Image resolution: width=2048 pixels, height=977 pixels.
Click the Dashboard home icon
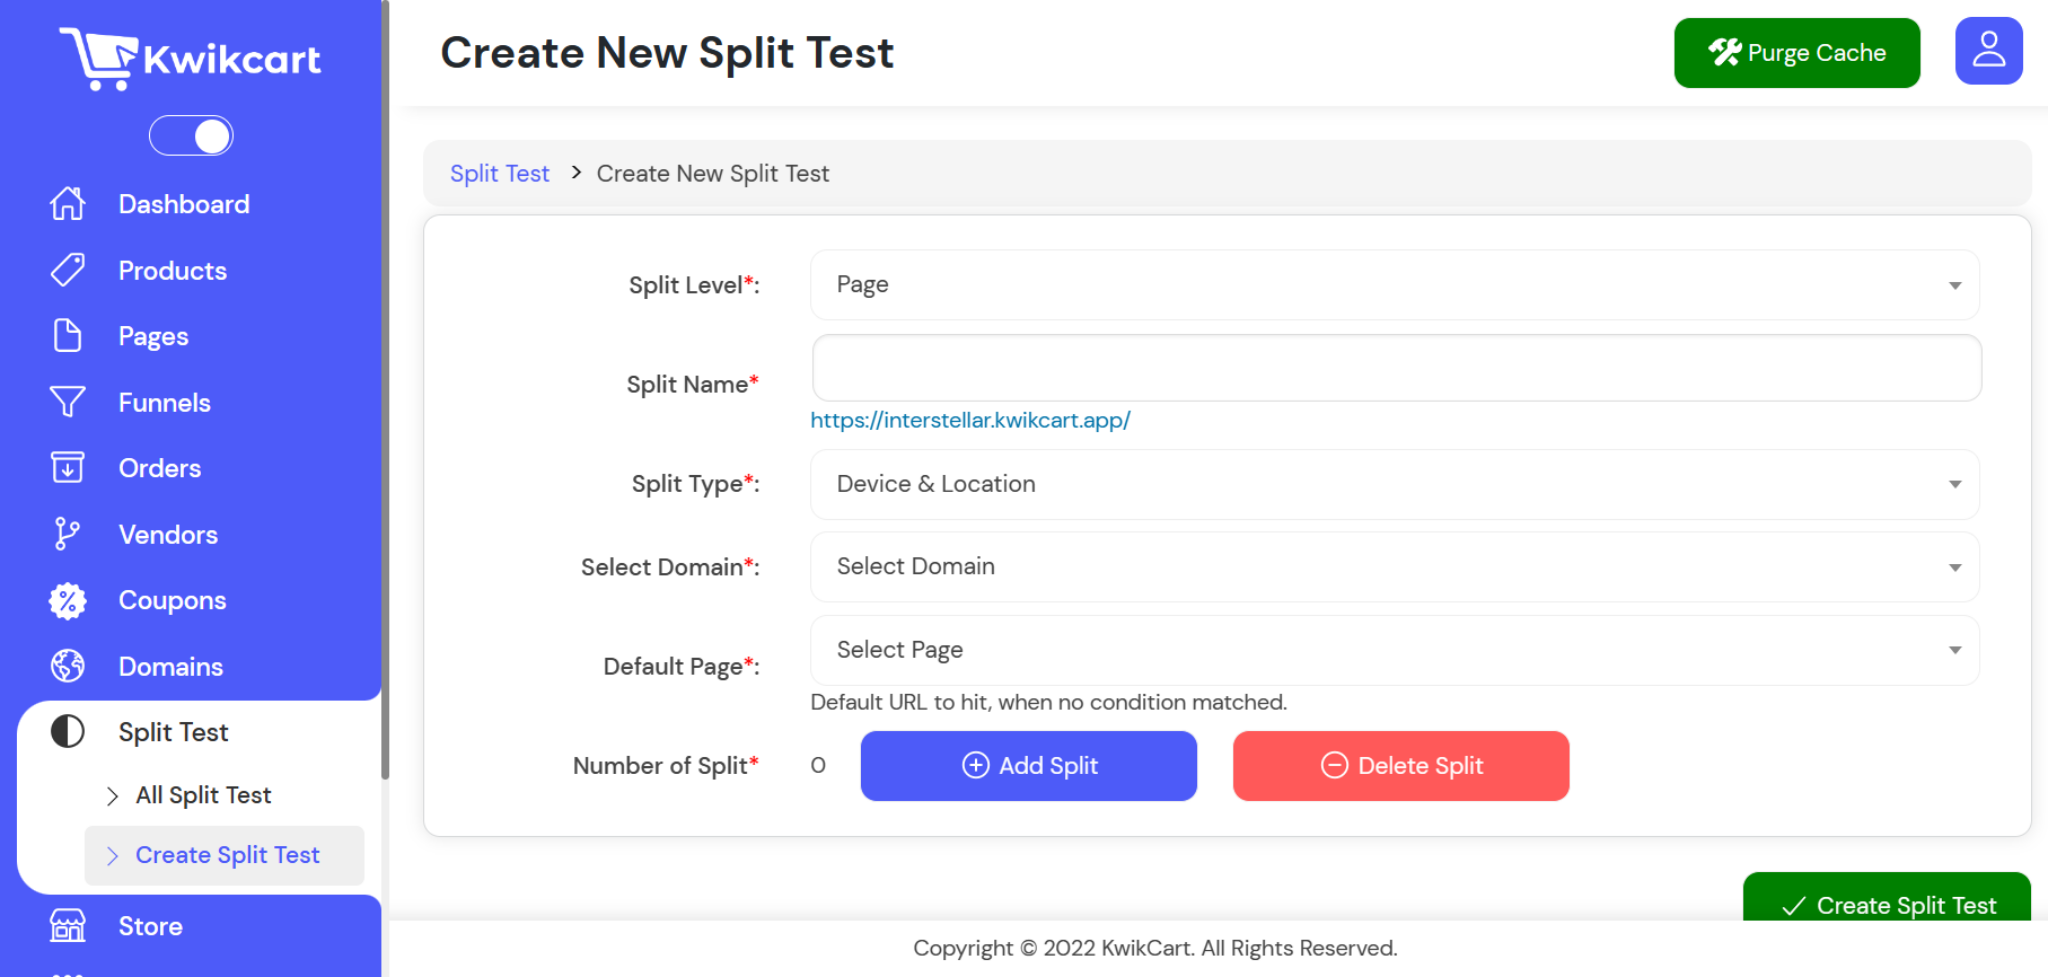(67, 204)
